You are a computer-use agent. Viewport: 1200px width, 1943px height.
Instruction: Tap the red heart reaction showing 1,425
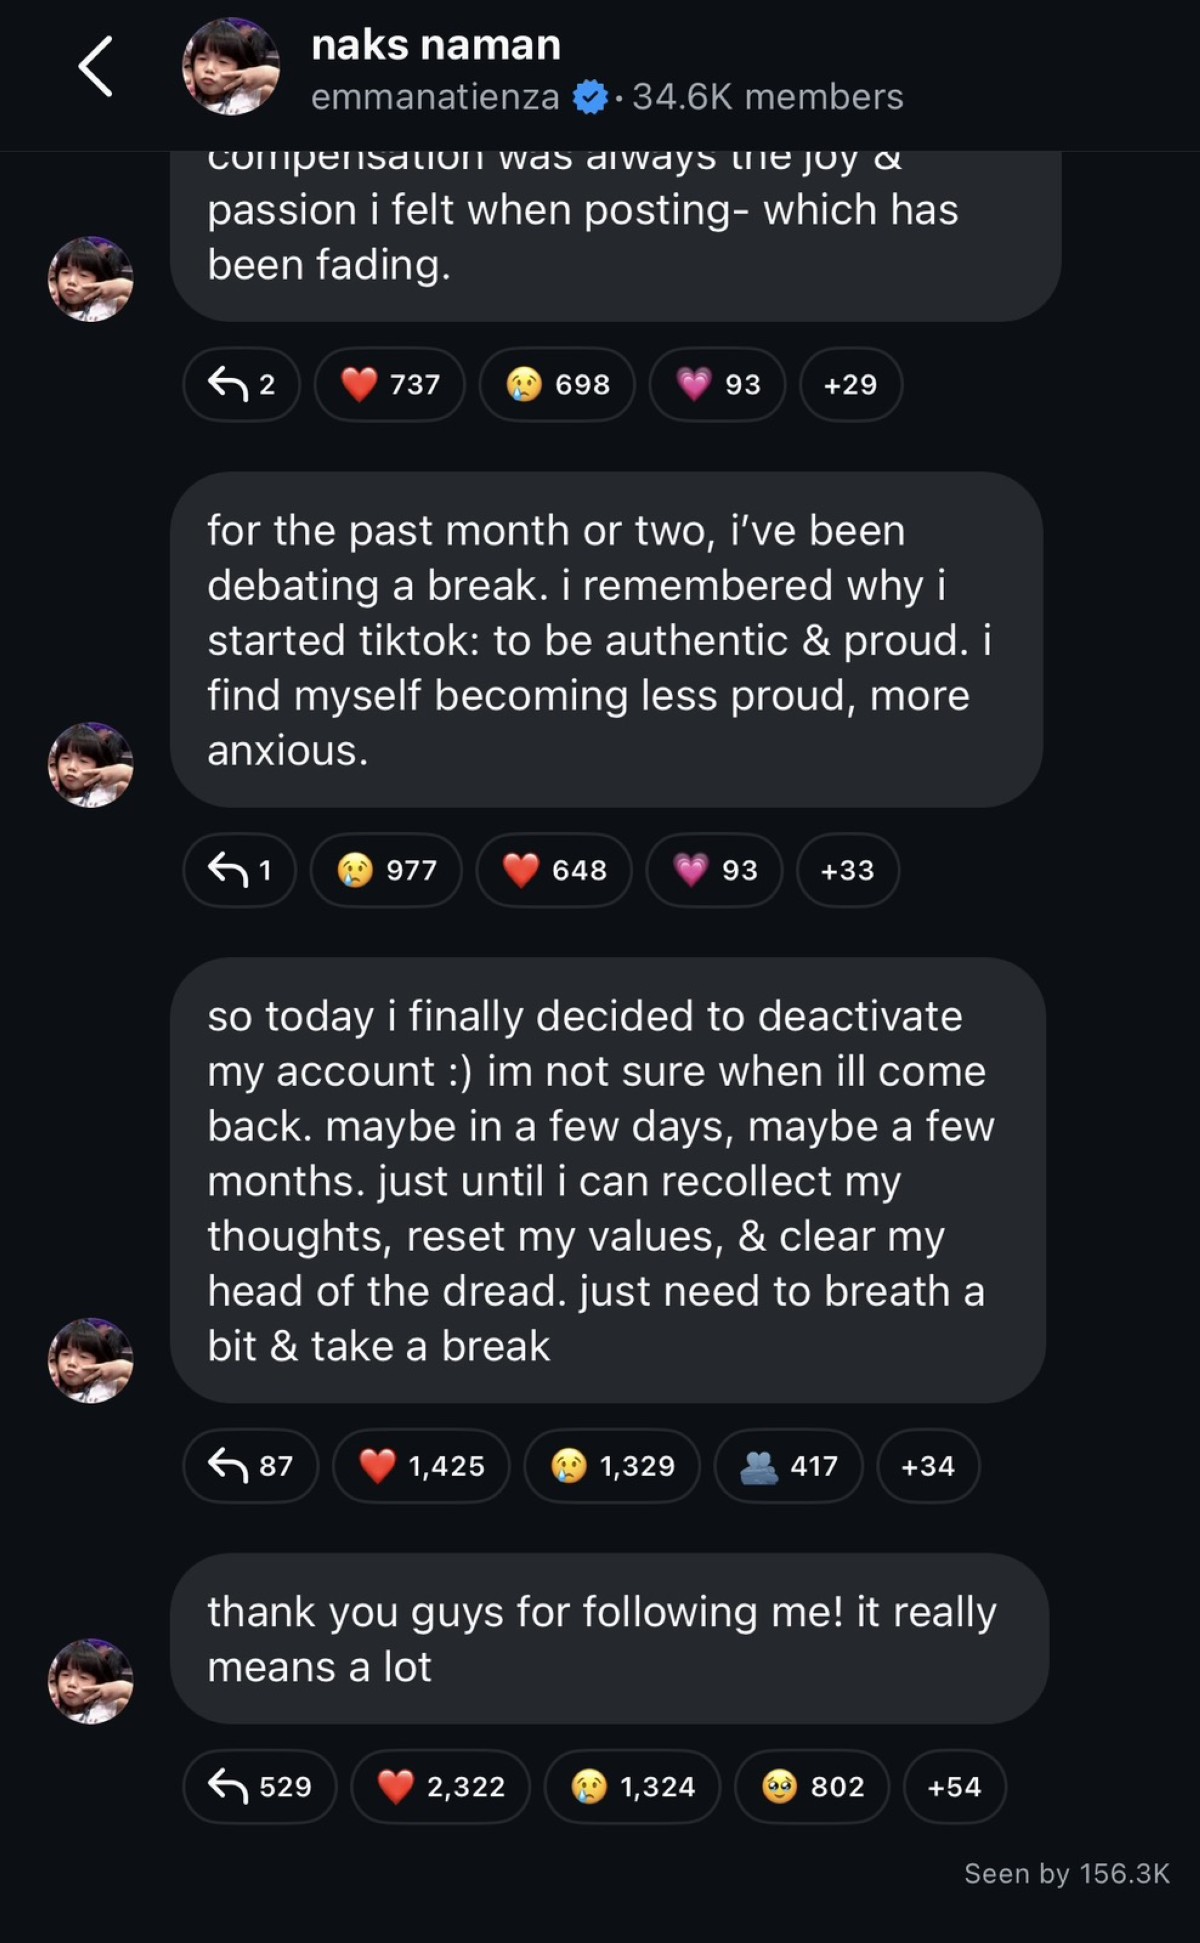tap(421, 1466)
